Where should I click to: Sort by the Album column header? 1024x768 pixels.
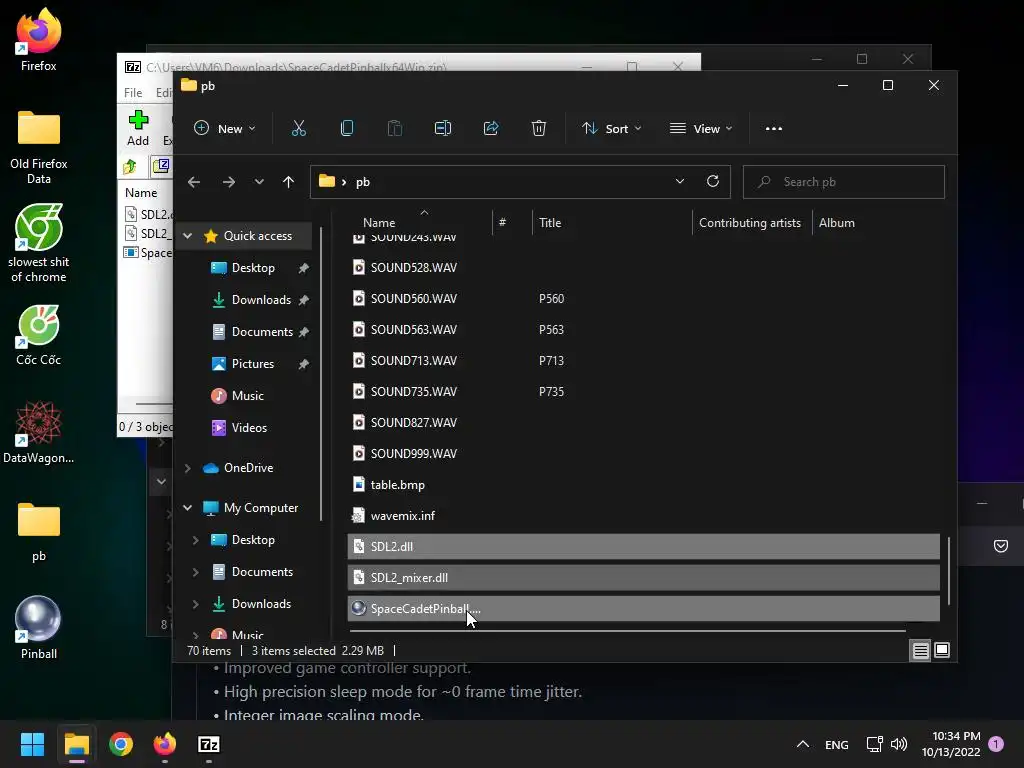[x=837, y=223]
